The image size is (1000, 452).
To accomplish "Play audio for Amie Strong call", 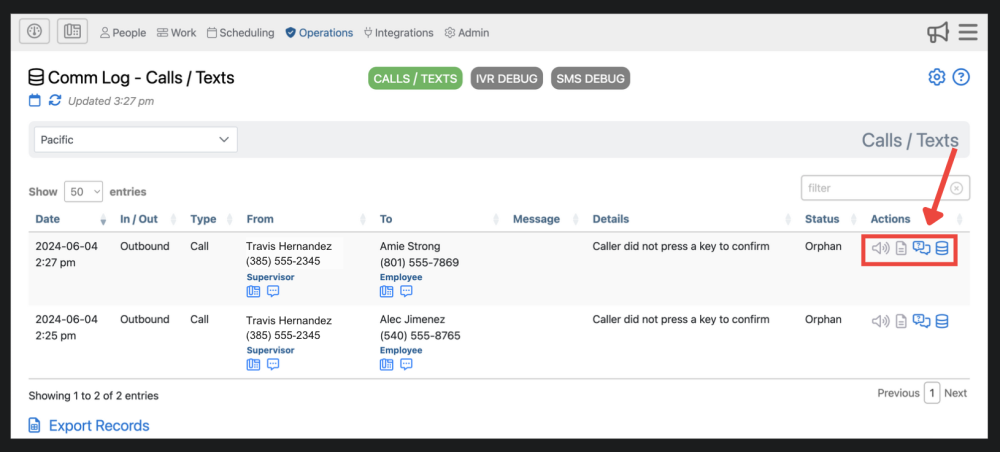I will 880,248.
